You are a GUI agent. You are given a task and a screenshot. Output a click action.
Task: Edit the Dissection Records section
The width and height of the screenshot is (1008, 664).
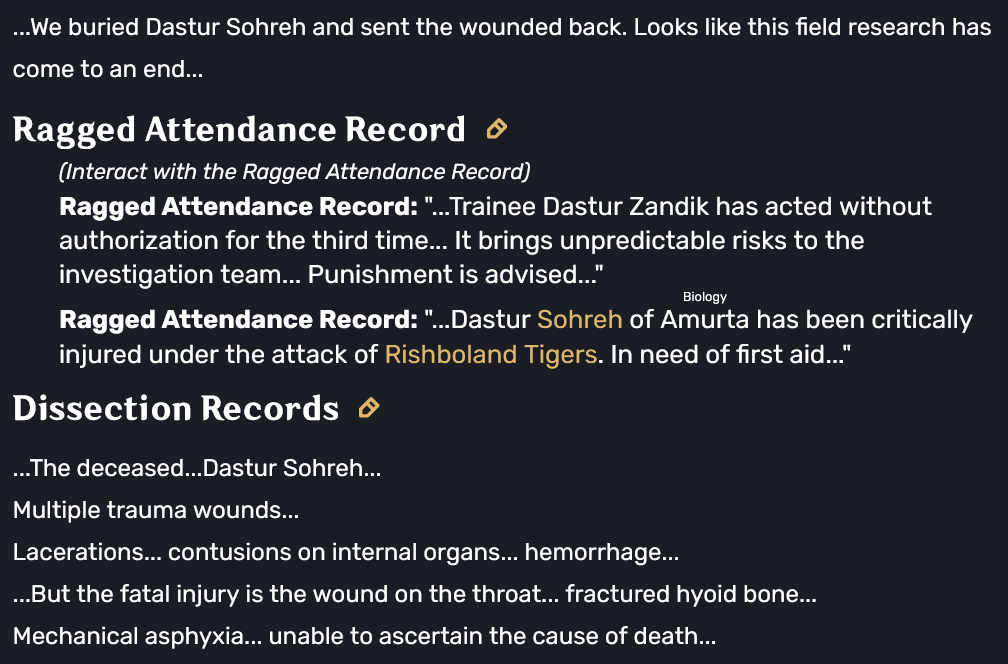369,408
